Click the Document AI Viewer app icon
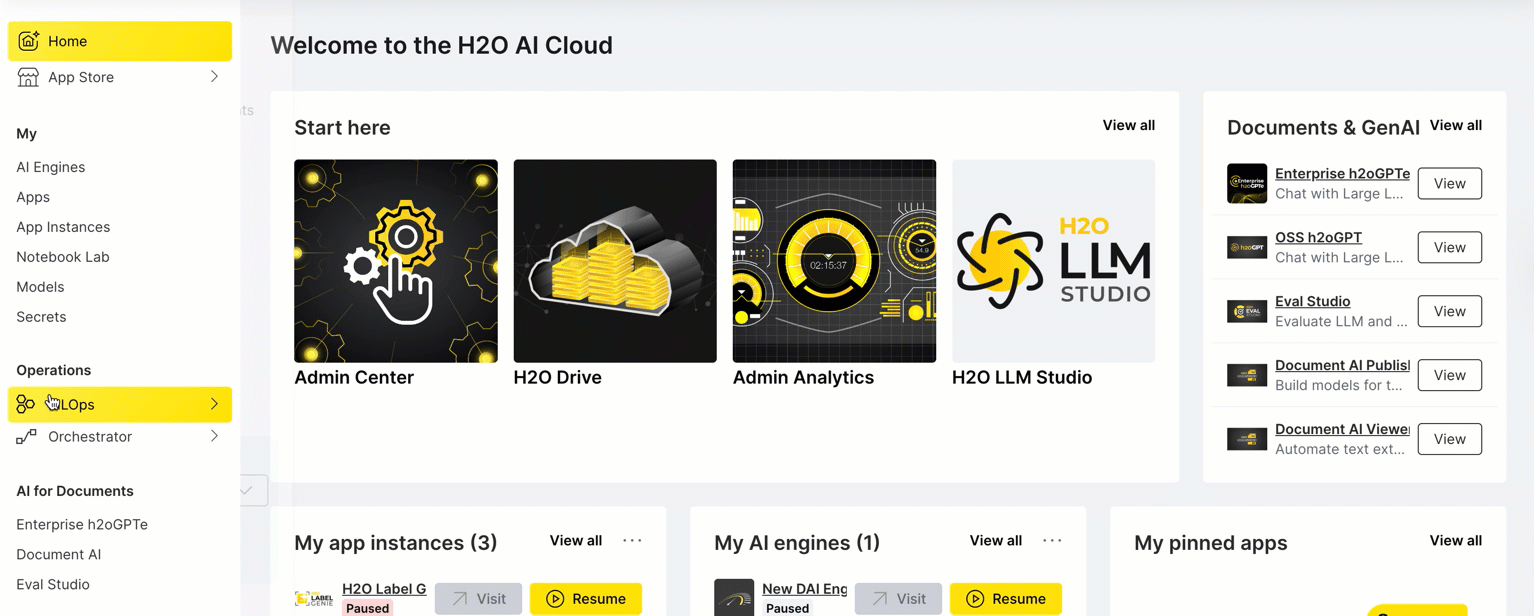The width and height of the screenshot is (1534, 616). pos(1247,439)
